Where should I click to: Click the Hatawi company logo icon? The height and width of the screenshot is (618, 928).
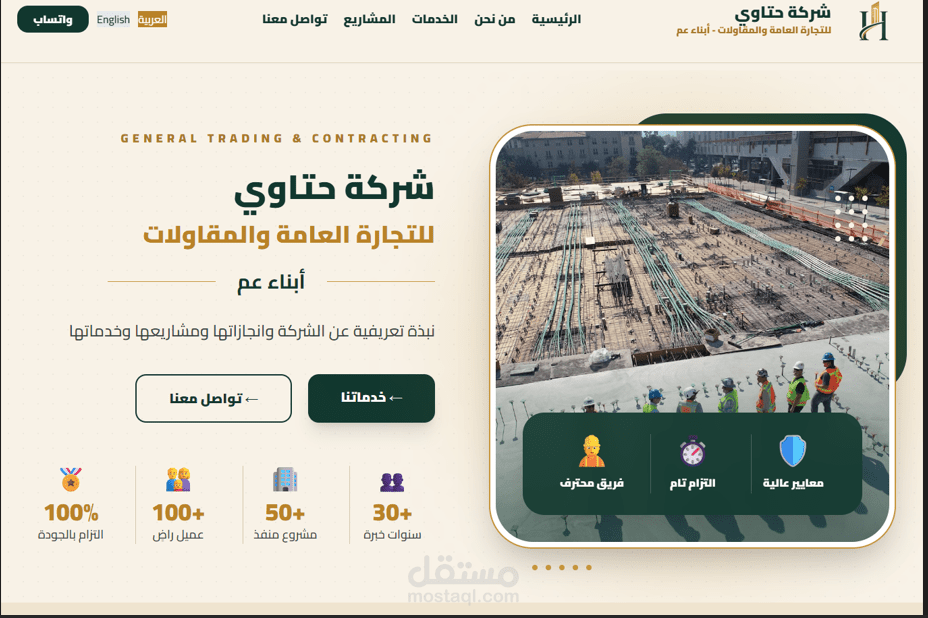874,21
